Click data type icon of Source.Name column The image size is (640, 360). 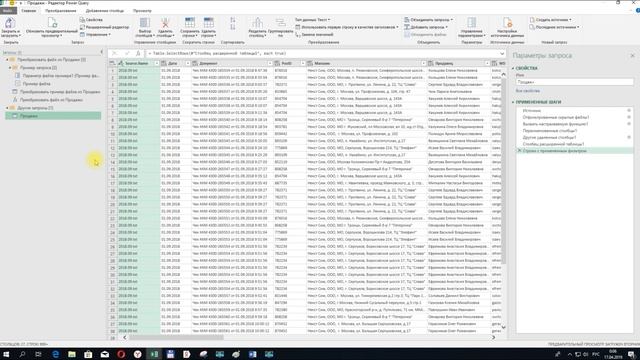(x=121, y=63)
